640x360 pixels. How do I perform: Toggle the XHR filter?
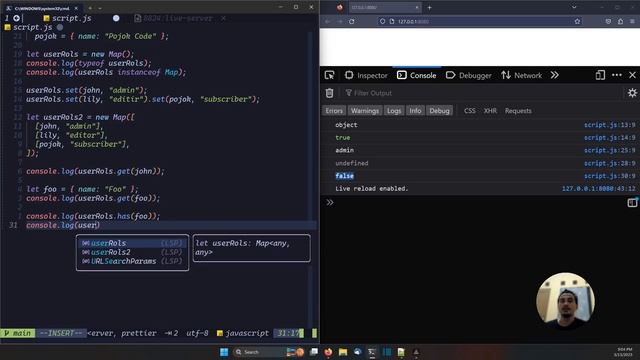click(490, 111)
